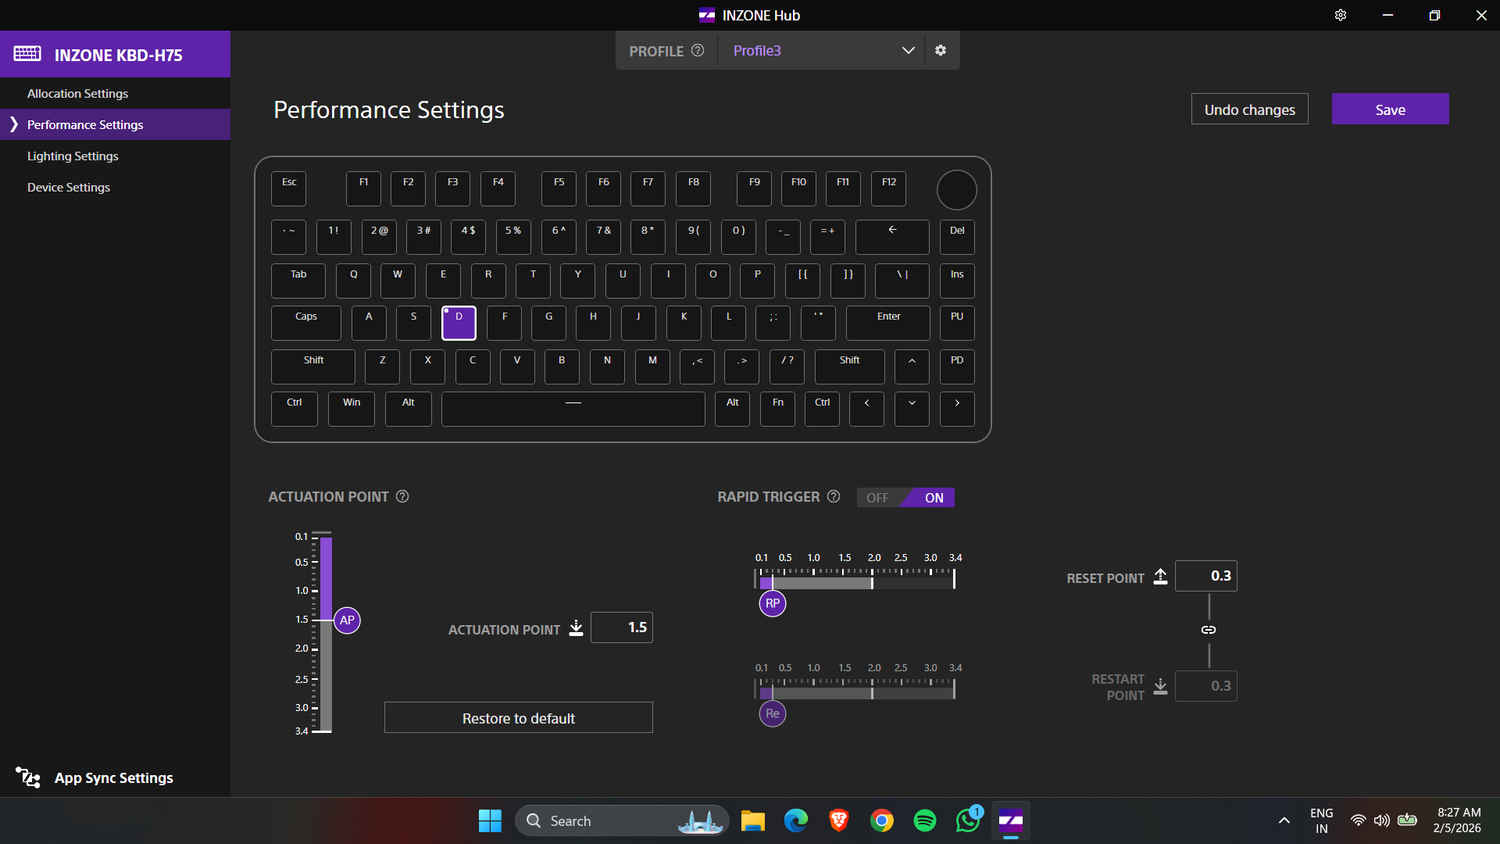Click the help icon beside PROFILE label

pyautogui.click(x=697, y=50)
